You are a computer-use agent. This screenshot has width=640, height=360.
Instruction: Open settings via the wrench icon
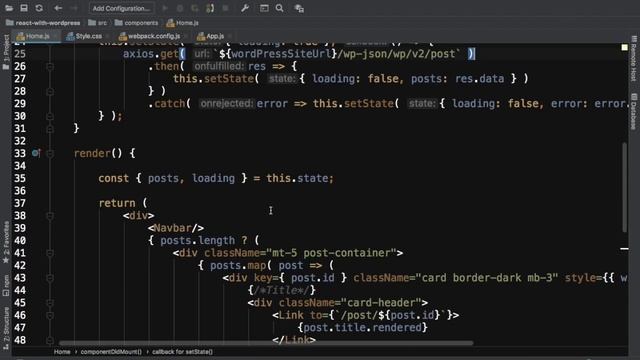(x=245, y=8)
